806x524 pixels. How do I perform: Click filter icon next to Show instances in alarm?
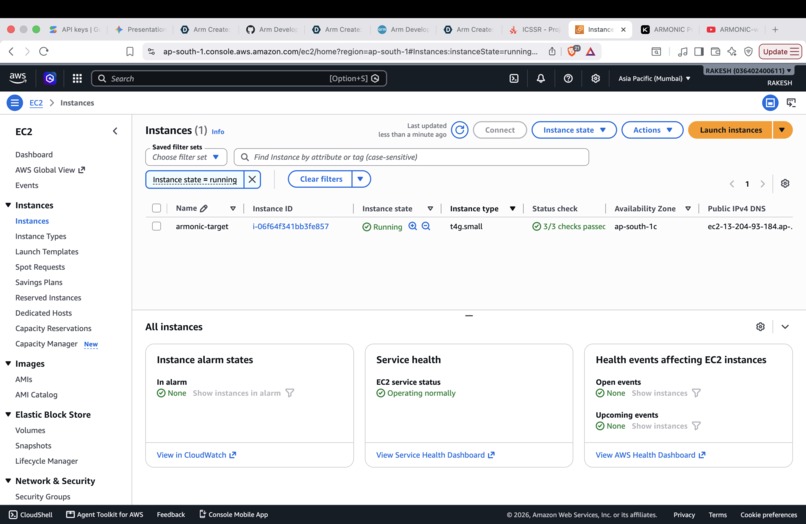[290, 393]
